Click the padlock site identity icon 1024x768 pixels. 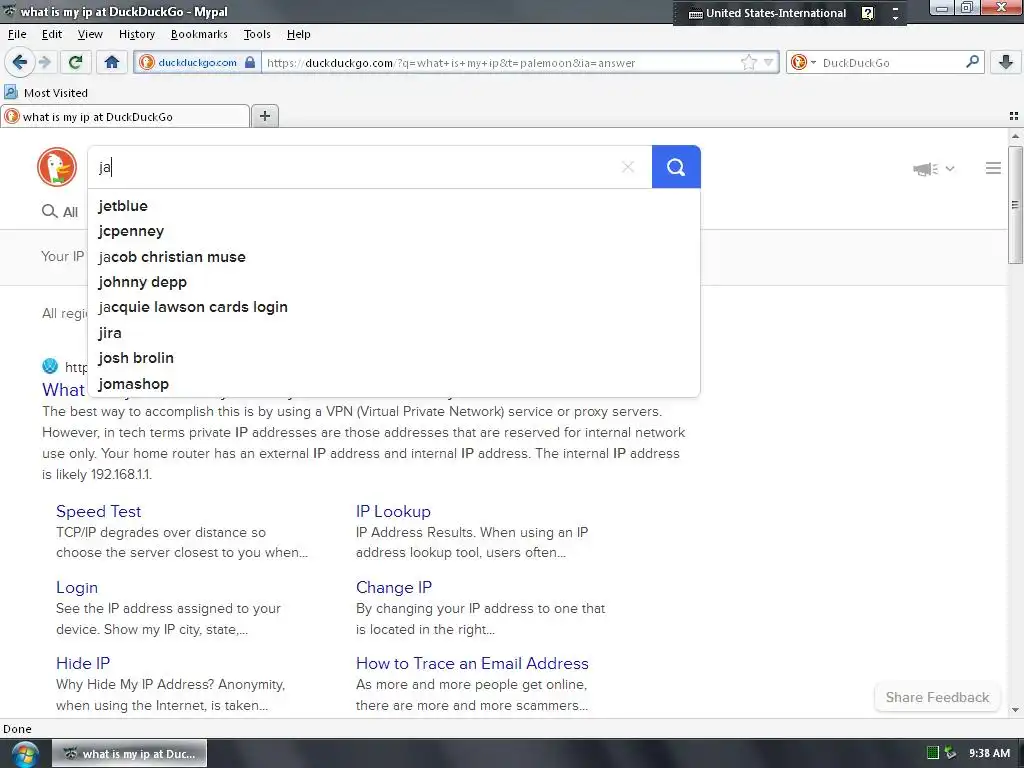[x=249, y=63]
